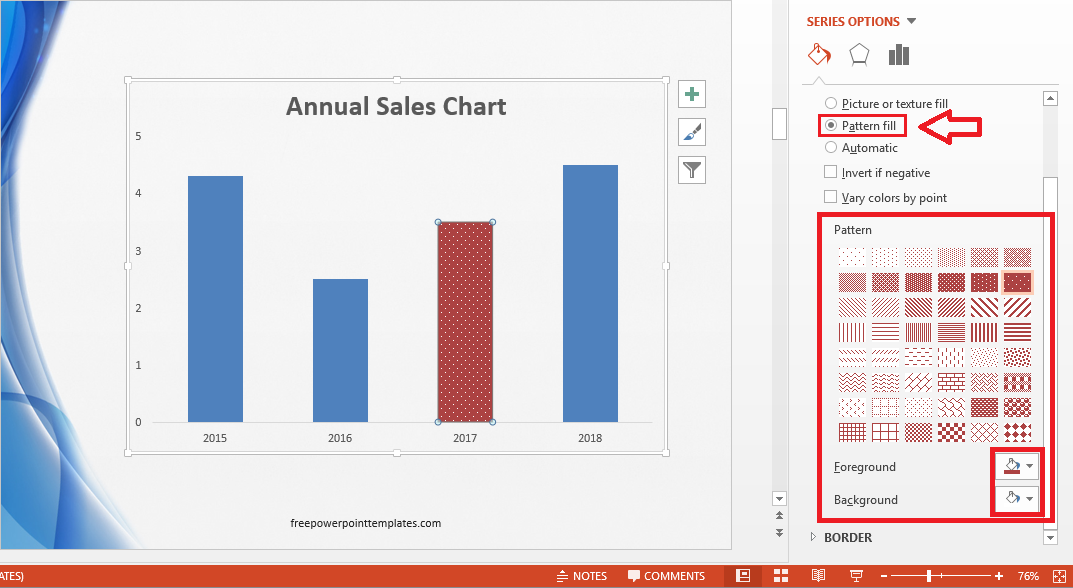
Task: Show the Comments pane
Action: 667,575
